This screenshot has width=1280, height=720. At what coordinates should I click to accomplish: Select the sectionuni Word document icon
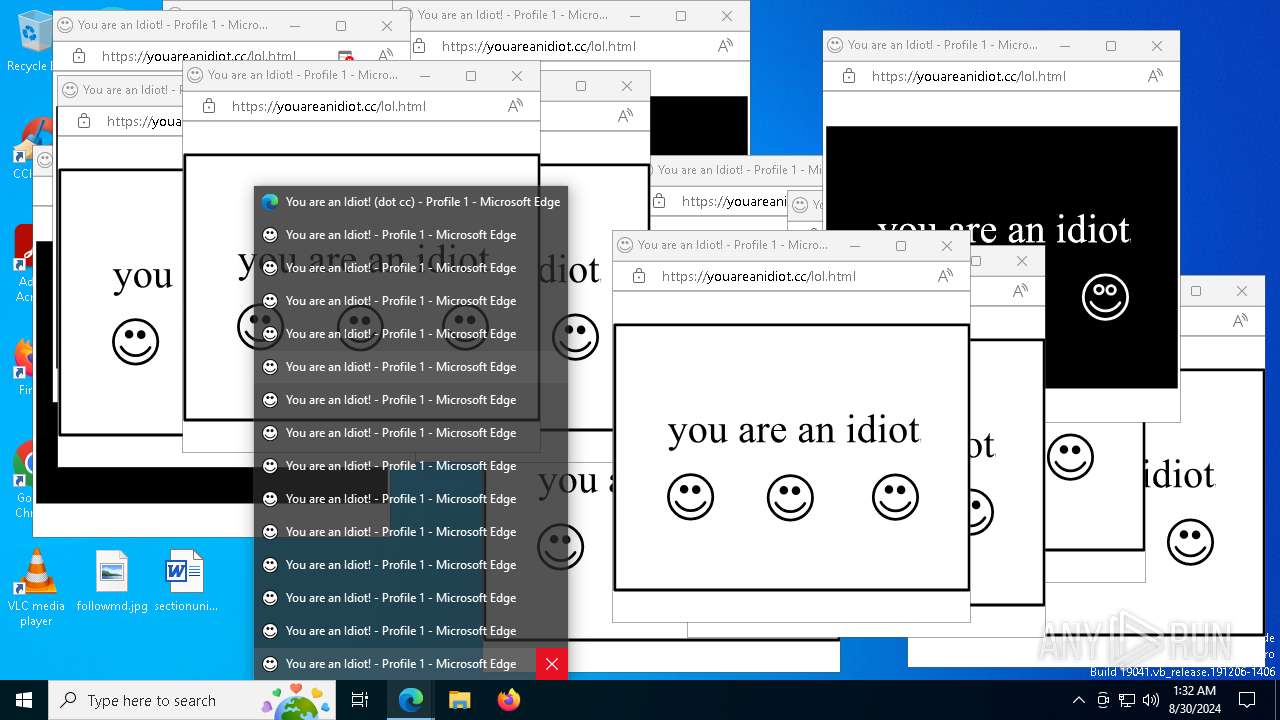point(186,582)
